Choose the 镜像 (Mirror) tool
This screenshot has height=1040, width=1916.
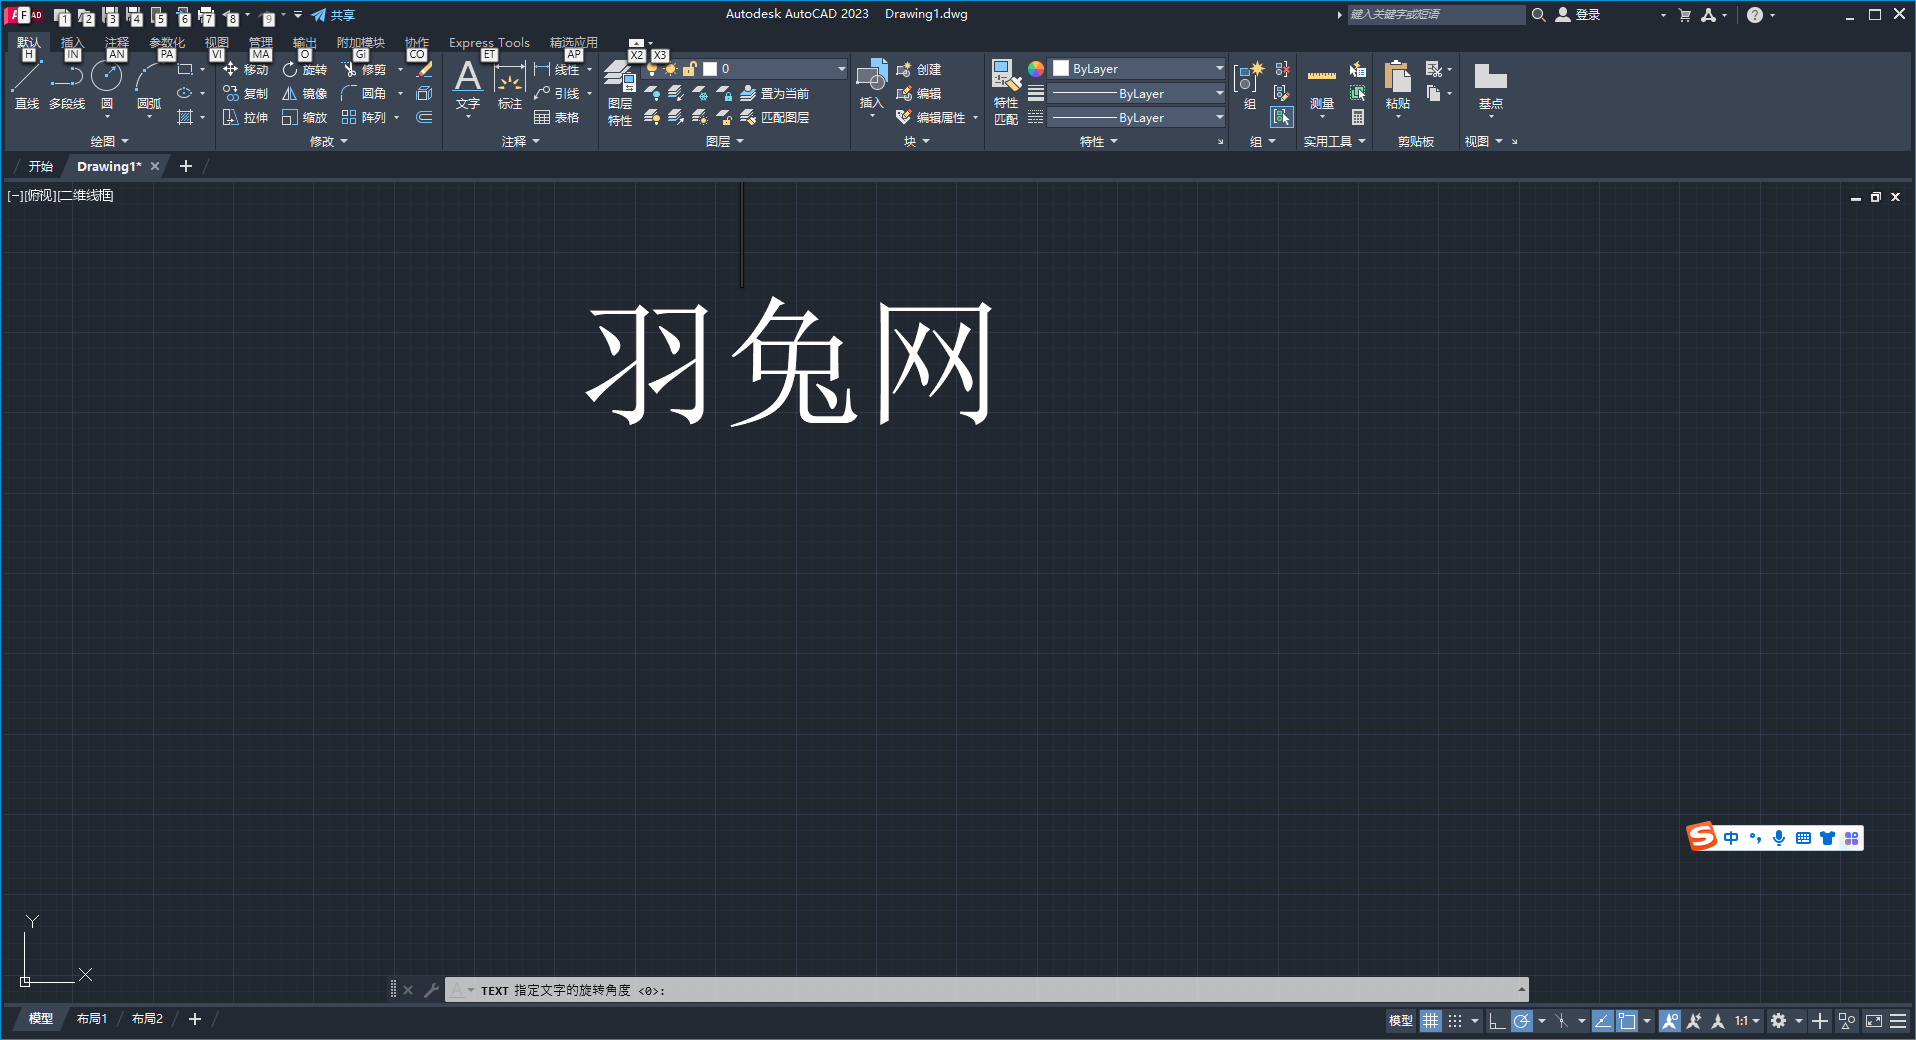[305, 94]
